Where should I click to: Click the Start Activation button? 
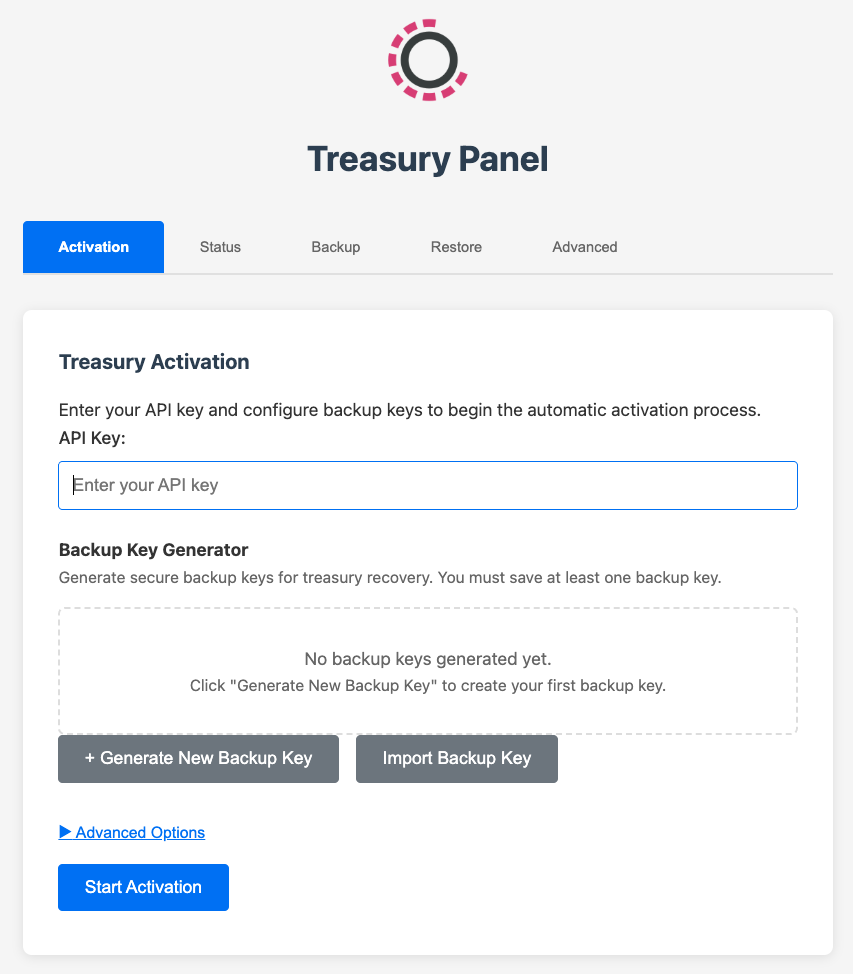tap(143, 887)
